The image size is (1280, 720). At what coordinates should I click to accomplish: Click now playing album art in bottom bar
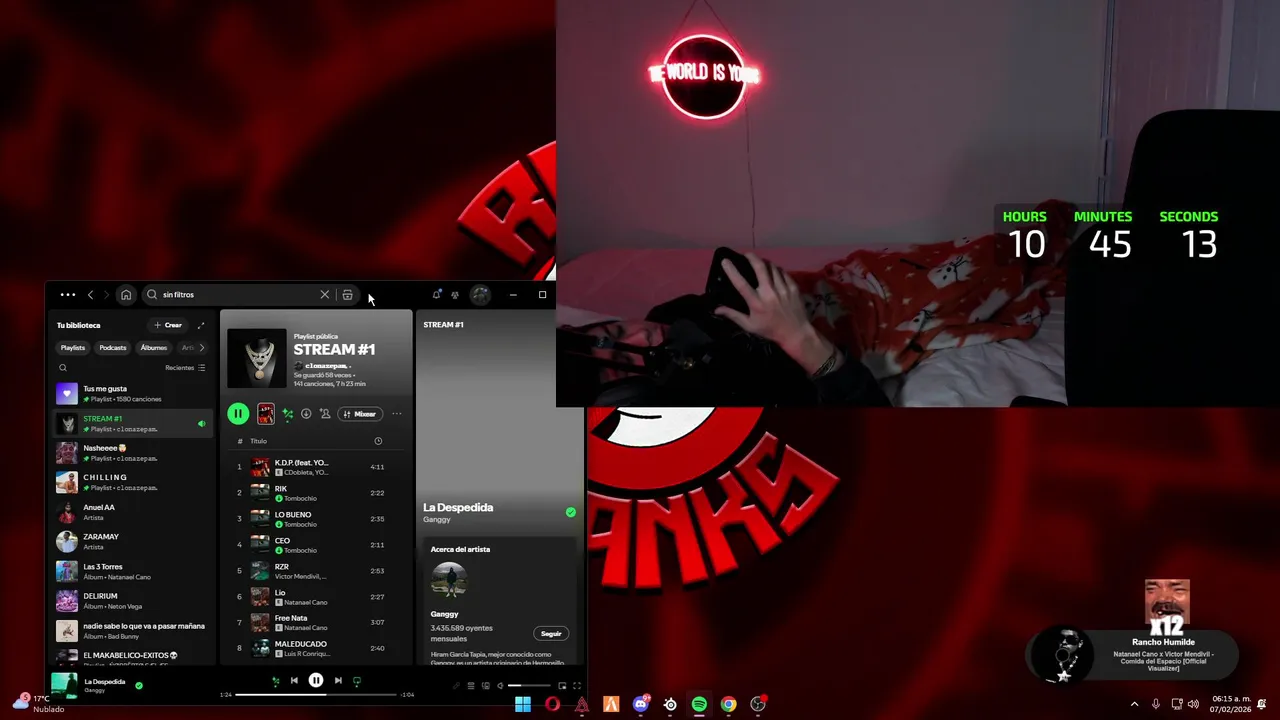[64, 685]
